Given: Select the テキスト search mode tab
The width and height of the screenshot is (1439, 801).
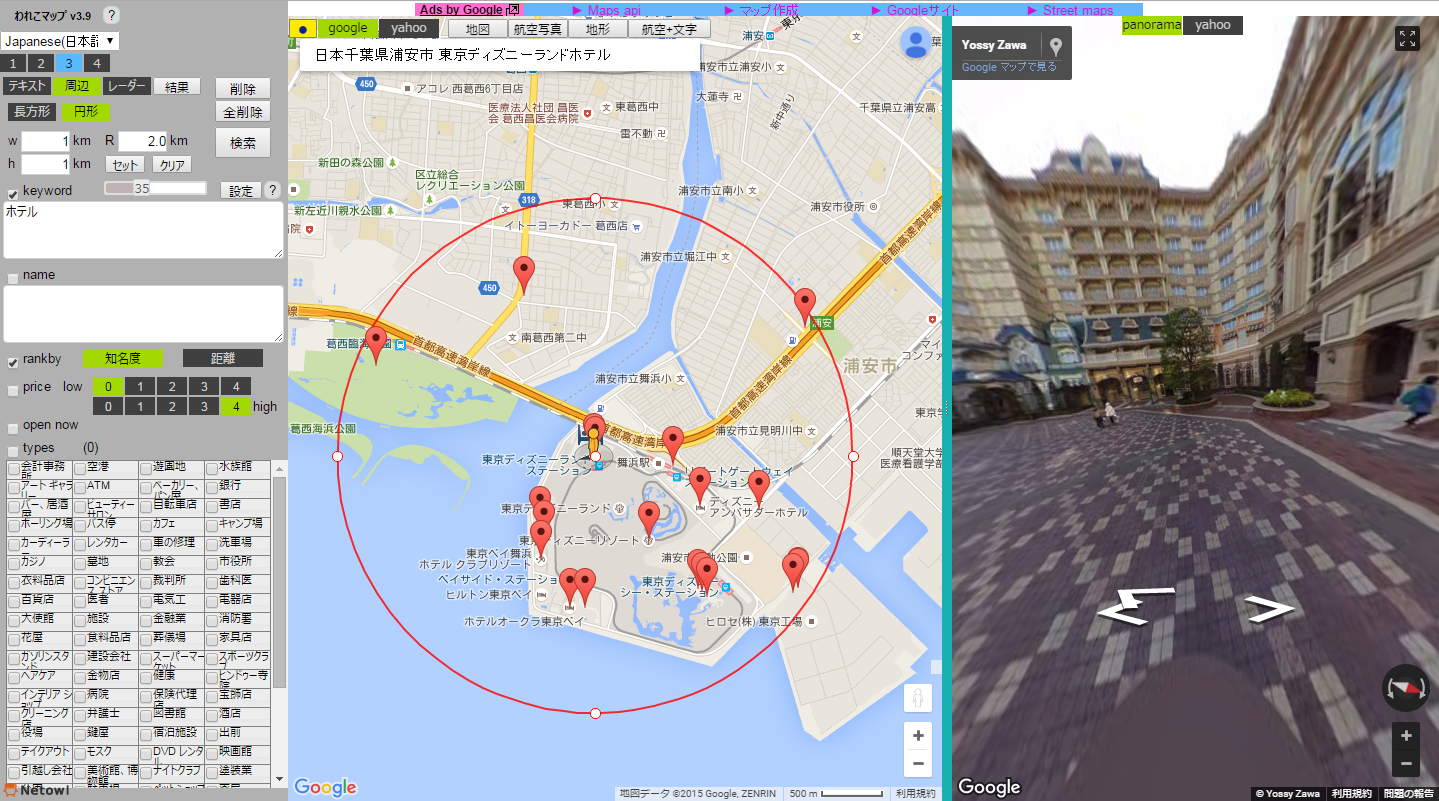Looking at the screenshot, I should (x=27, y=86).
